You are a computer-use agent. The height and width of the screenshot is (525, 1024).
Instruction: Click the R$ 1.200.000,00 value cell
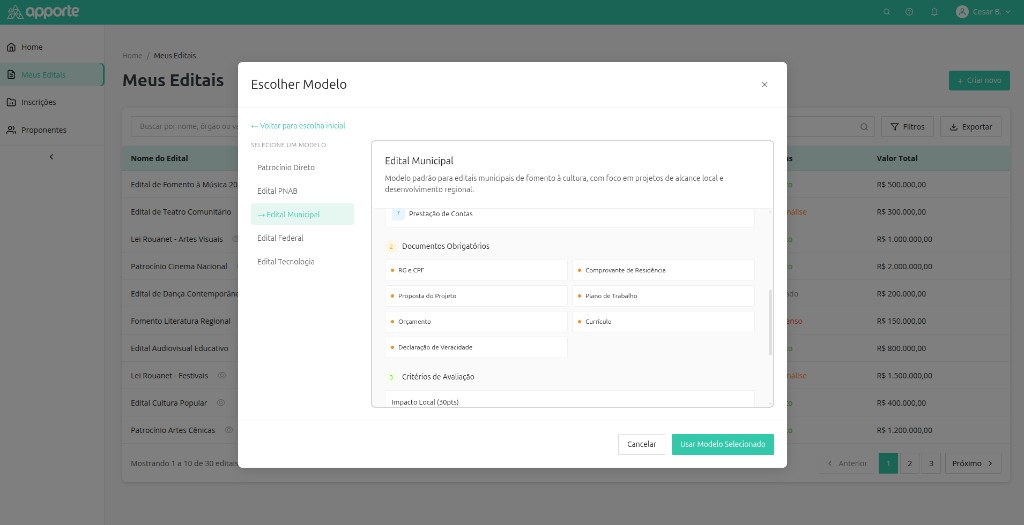[x=904, y=430]
